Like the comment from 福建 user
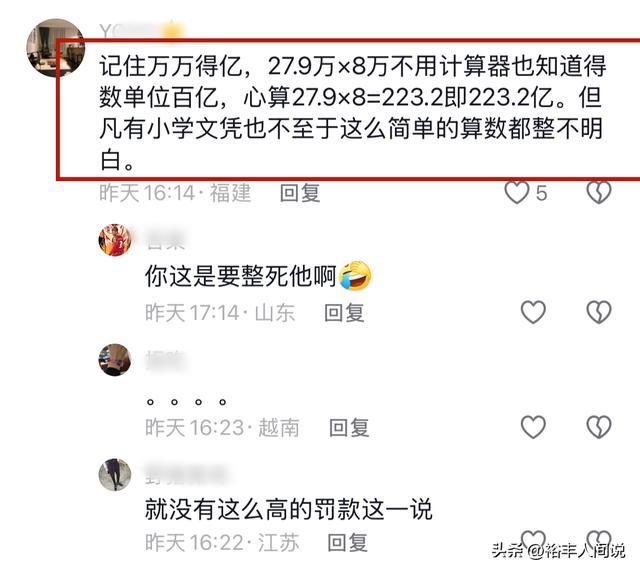The height and width of the screenshot is (573, 640). pyautogui.click(x=517, y=192)
